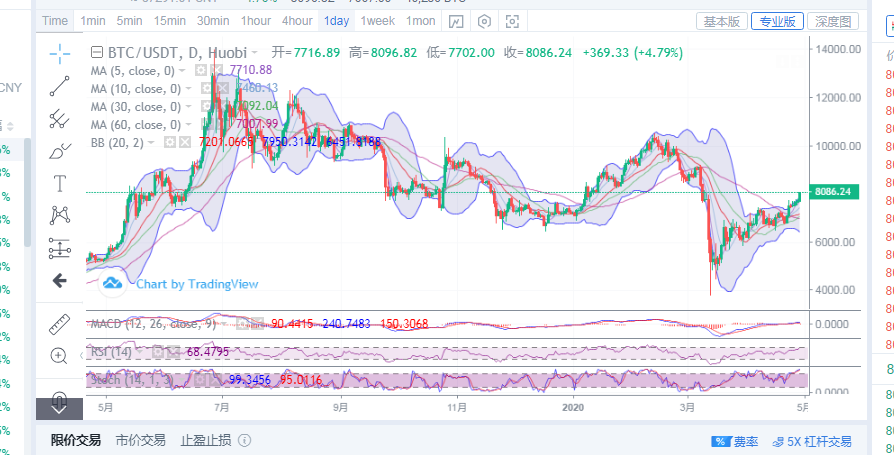The height and width of the screenshot is (455, 894).
Task: Open the 限价交易 limit order tab
Action: [75, 440]
